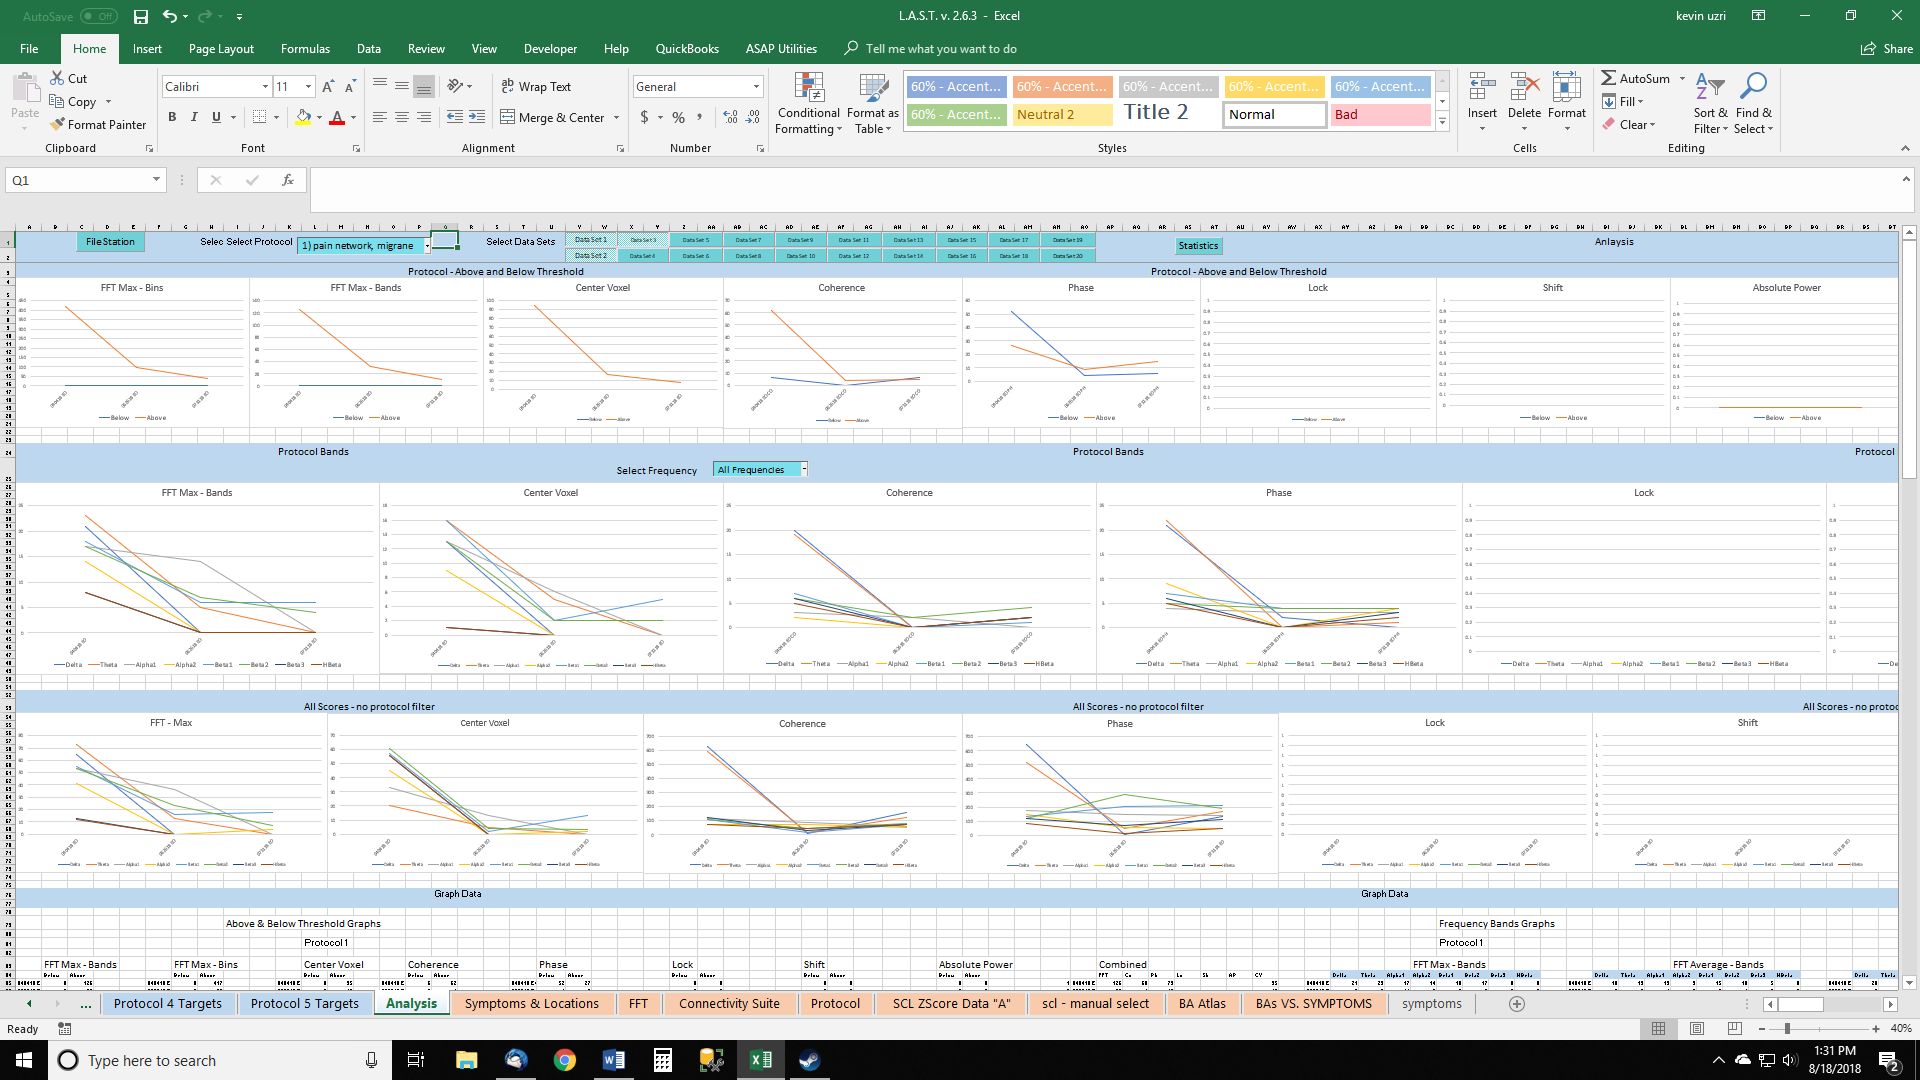Open Conditional Formatting options
This screenshot has width=1920, height=1080.
click(x=808, y=104)
